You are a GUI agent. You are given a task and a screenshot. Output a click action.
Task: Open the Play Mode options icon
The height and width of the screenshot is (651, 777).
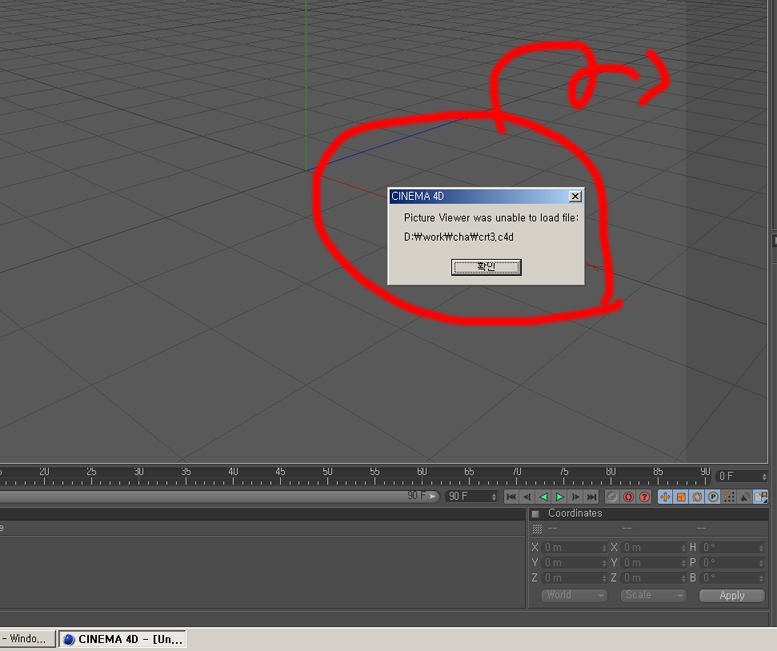[x=761, y=496]
